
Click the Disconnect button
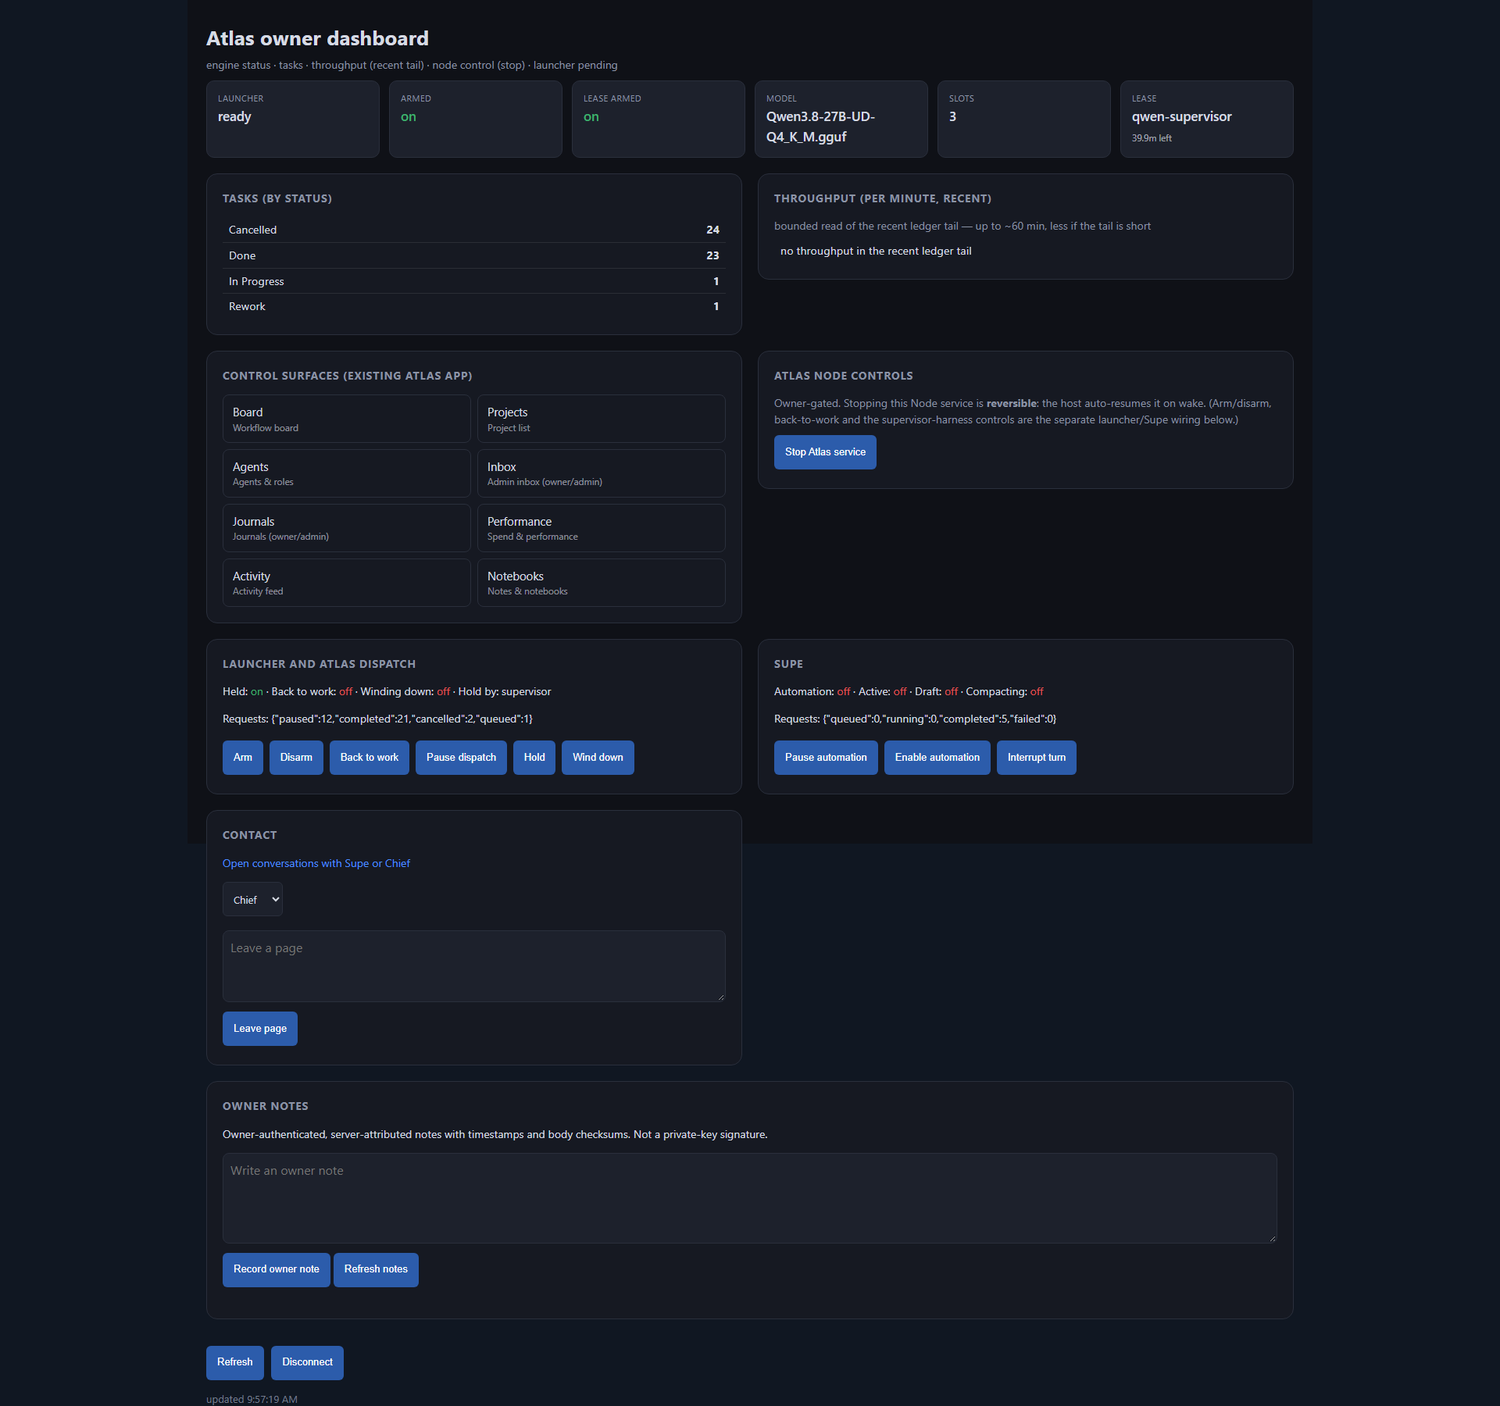coord(307,1363)
